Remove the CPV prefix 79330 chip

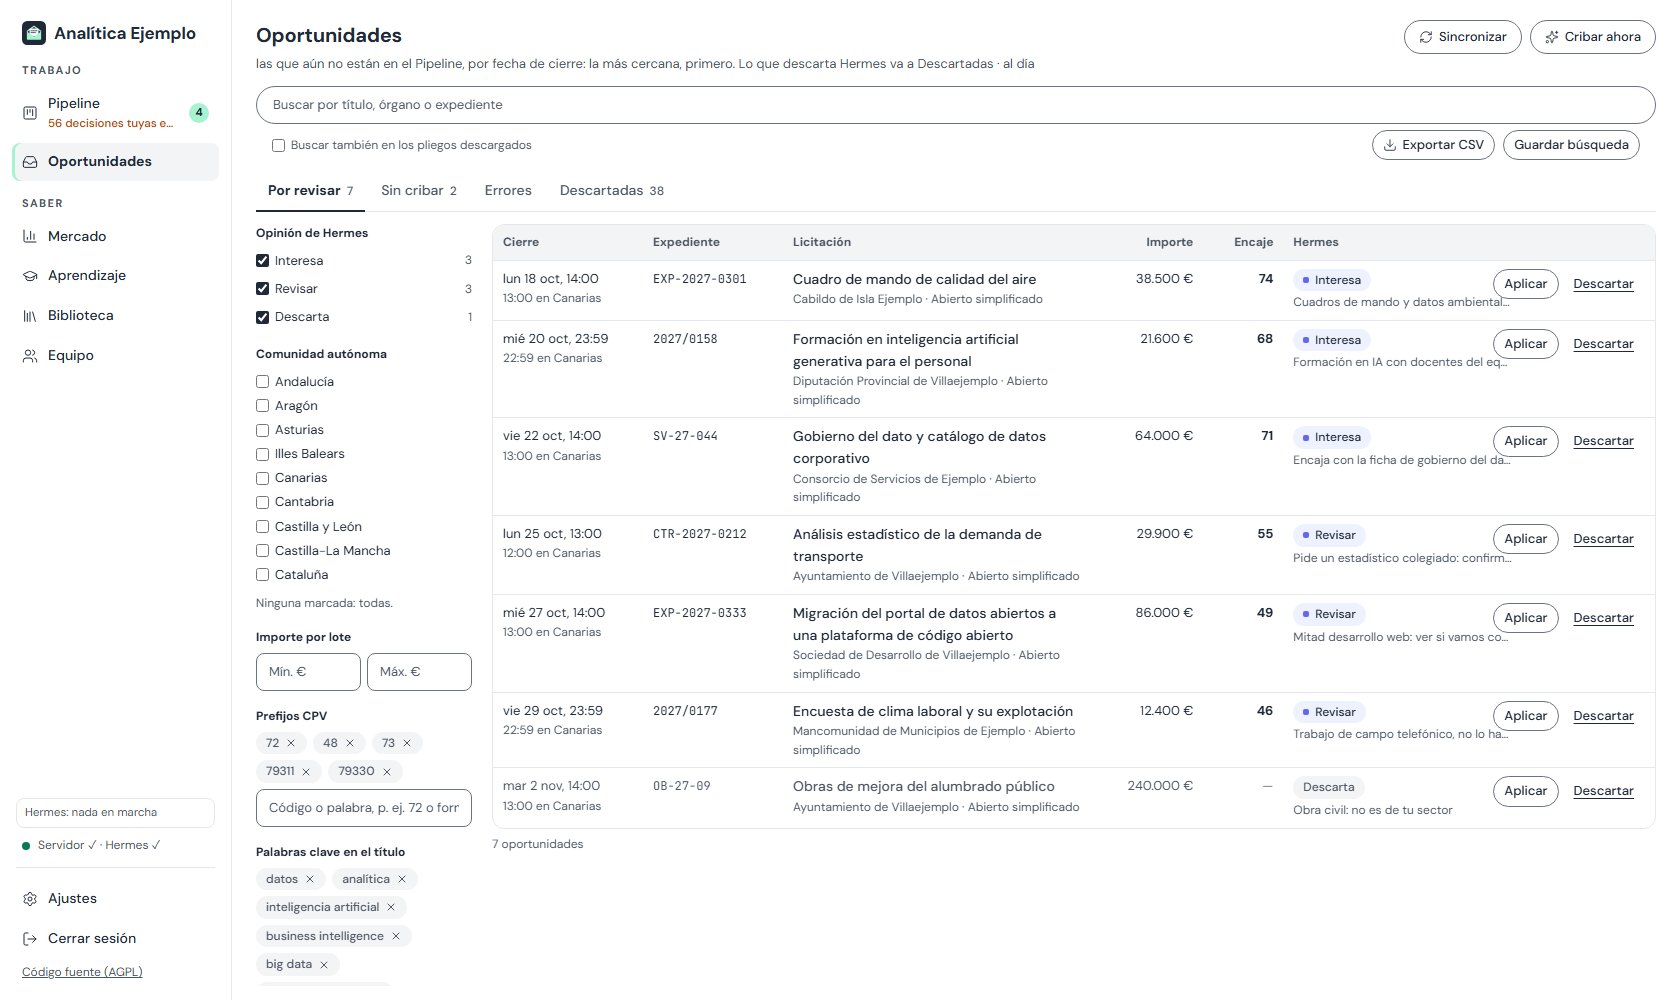387,772
